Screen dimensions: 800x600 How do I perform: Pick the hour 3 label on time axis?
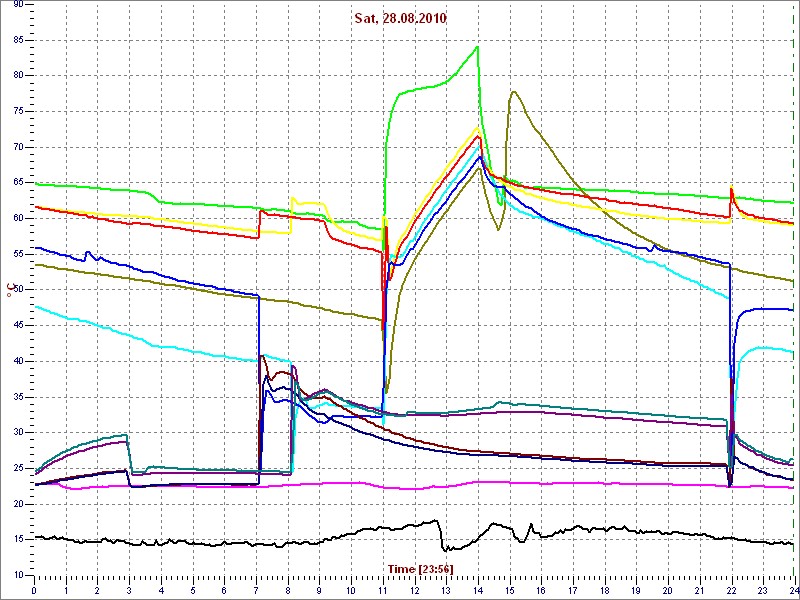tap(129, 589)
